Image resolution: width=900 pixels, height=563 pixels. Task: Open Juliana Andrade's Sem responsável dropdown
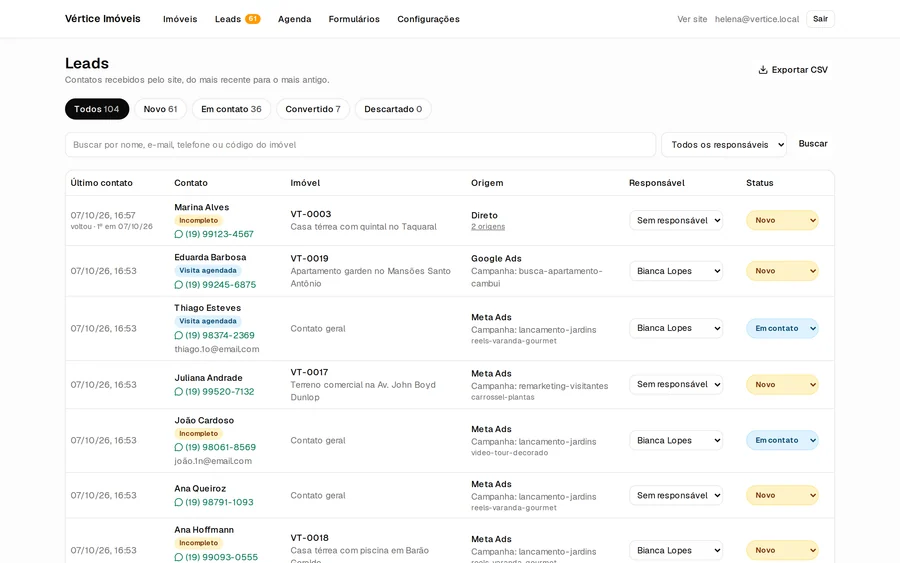[x=676, y=385]
